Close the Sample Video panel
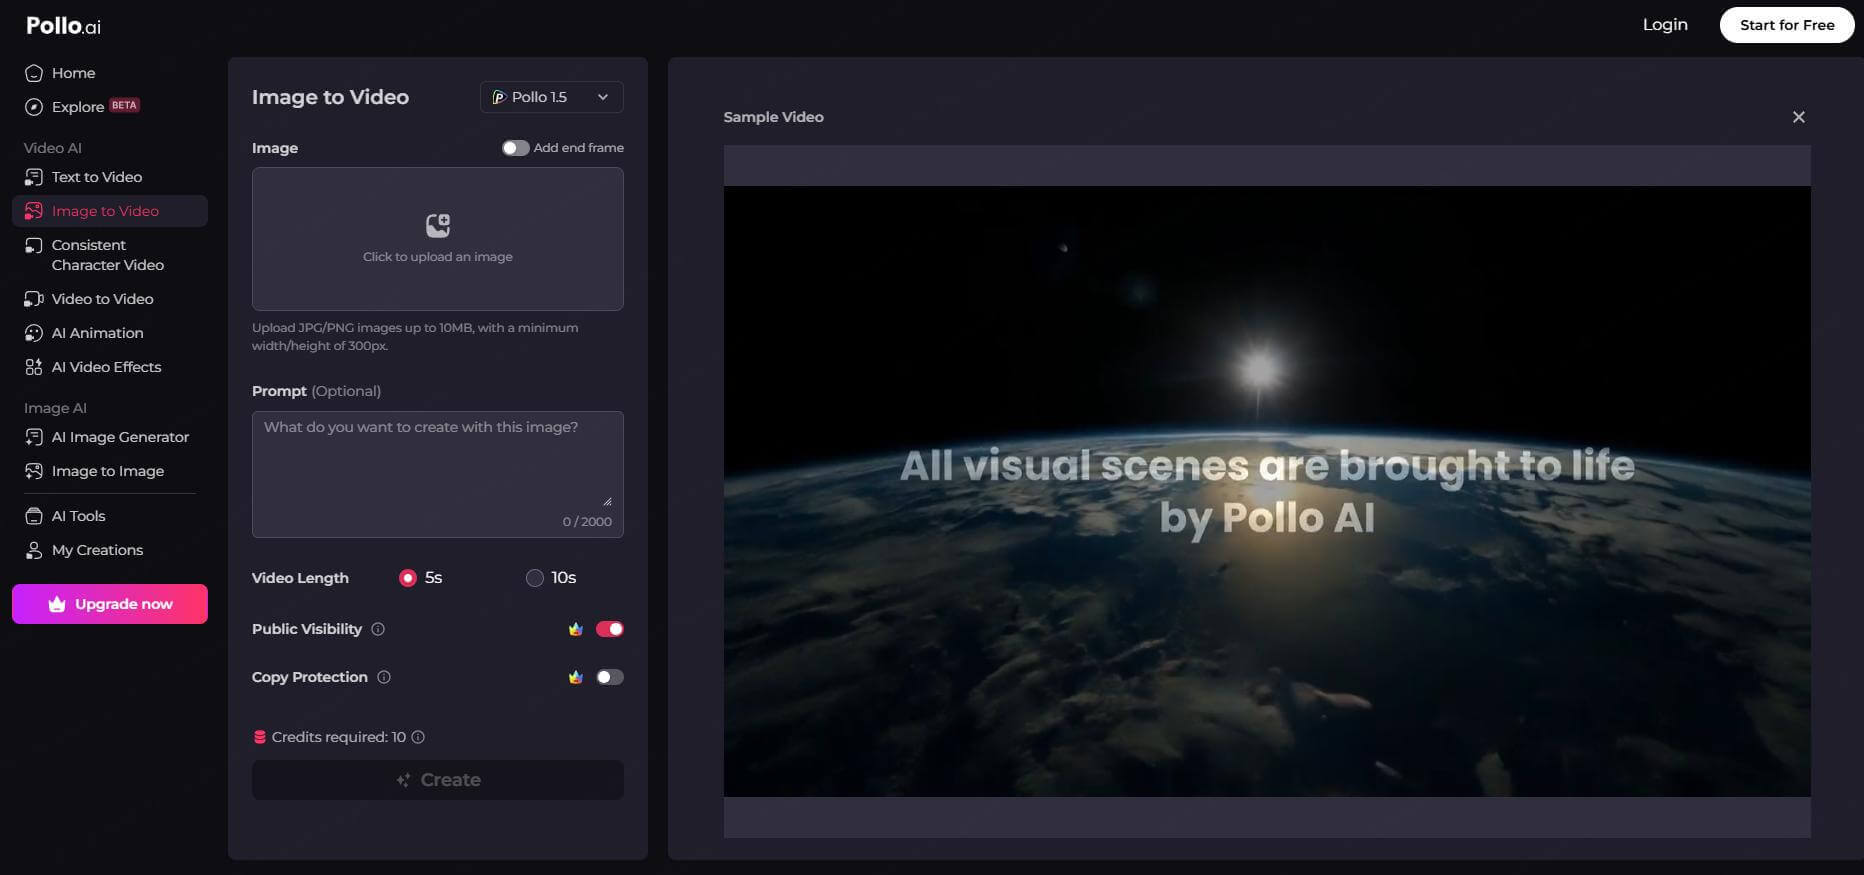This screenshot has width=1864, height=875. (1798, 117)
